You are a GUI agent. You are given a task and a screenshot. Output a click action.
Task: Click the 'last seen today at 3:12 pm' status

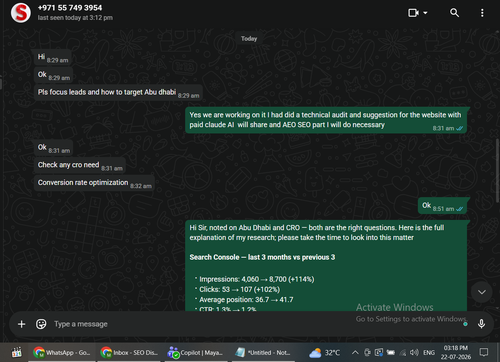(75, 18)
